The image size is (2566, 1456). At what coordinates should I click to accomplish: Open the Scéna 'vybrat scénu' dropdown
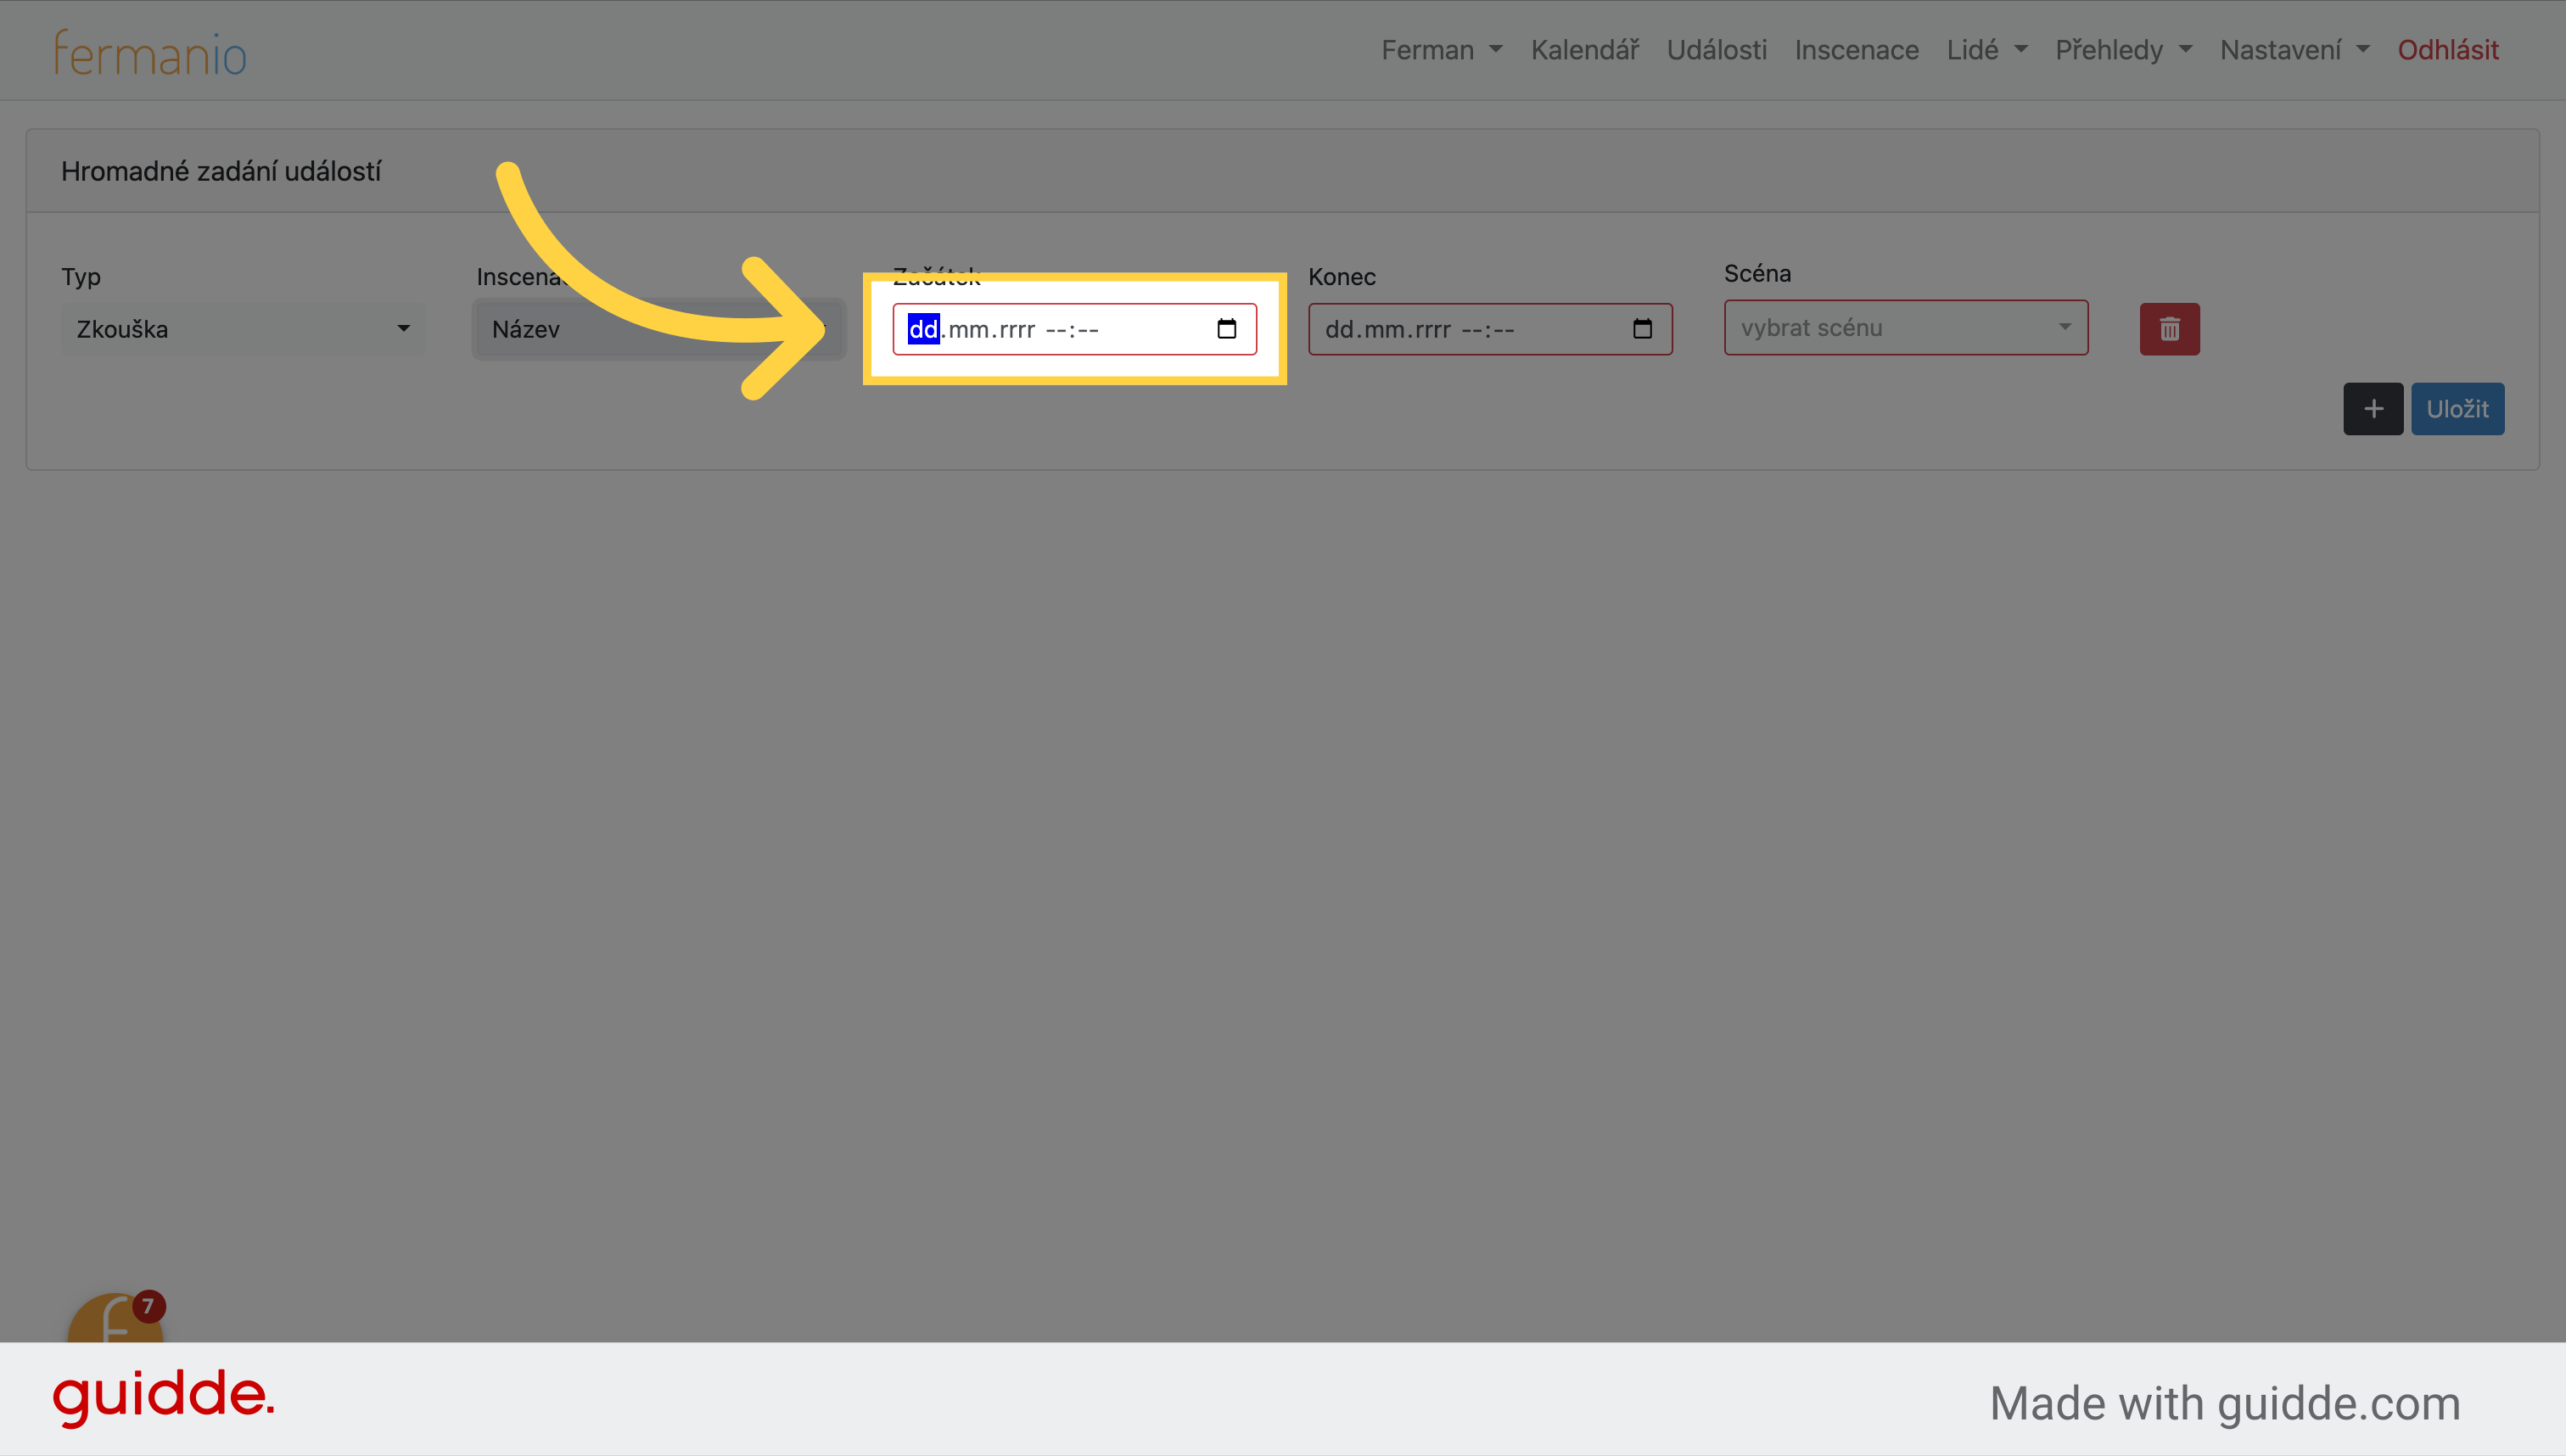click(1906, 327)
